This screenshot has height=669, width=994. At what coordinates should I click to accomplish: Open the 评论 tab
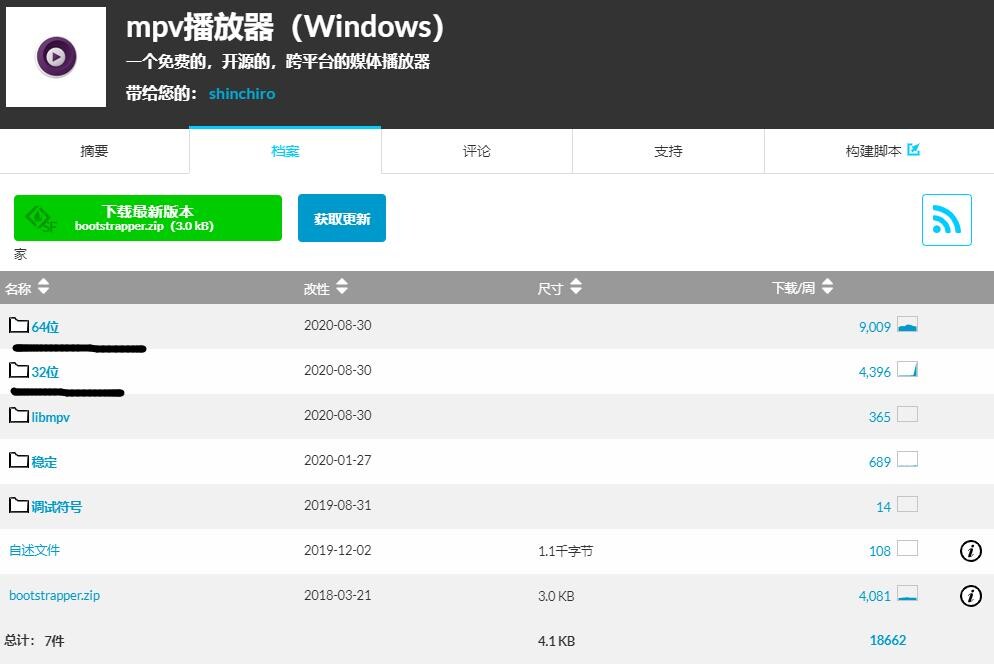coord(477,151)
